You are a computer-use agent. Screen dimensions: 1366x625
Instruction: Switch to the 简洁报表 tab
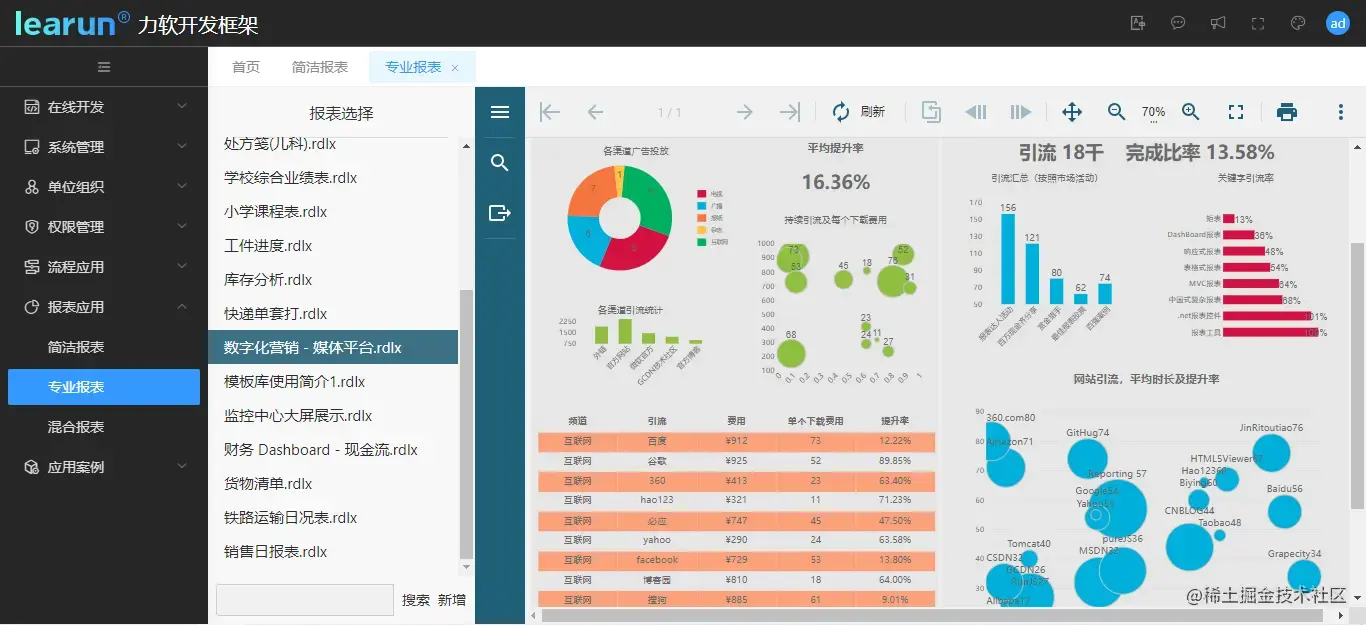(x=320, y=67)
